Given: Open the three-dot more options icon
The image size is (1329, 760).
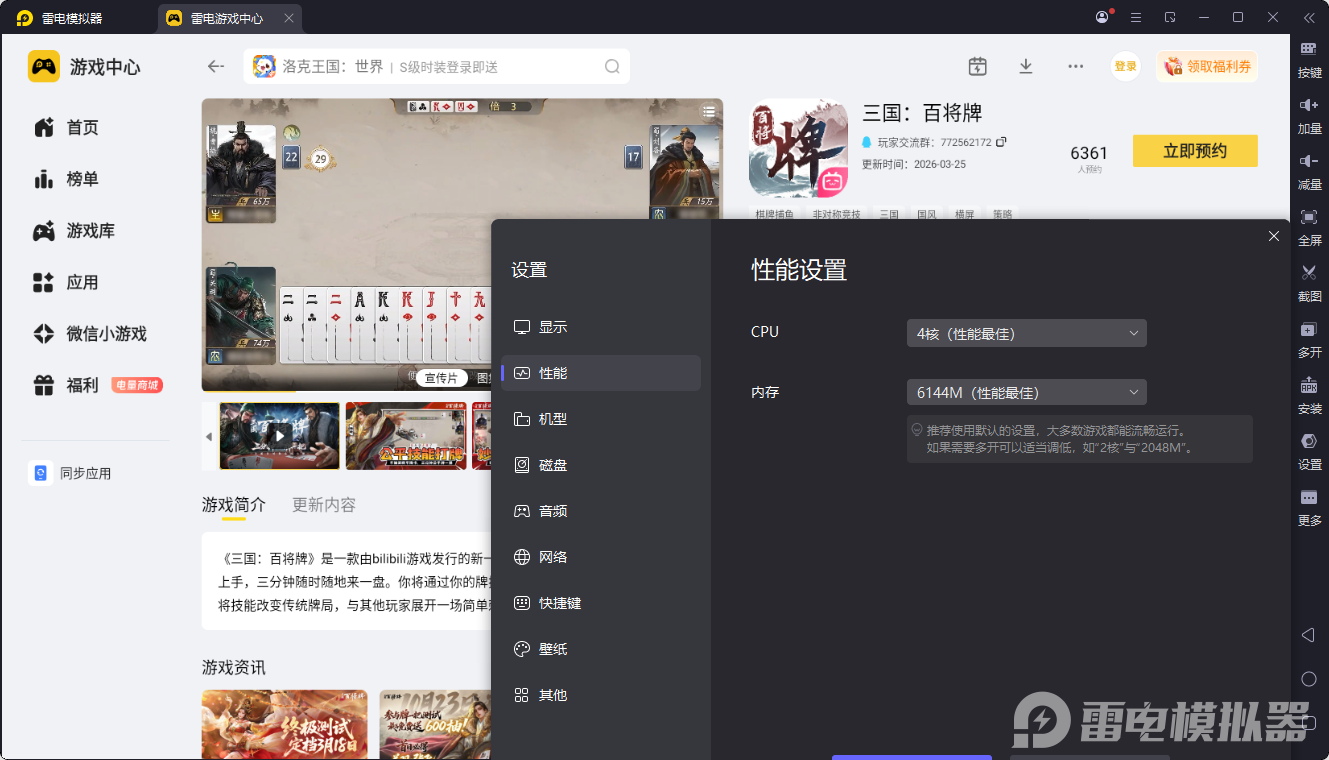Looking at the screenshot, I should click(1076, 66).
